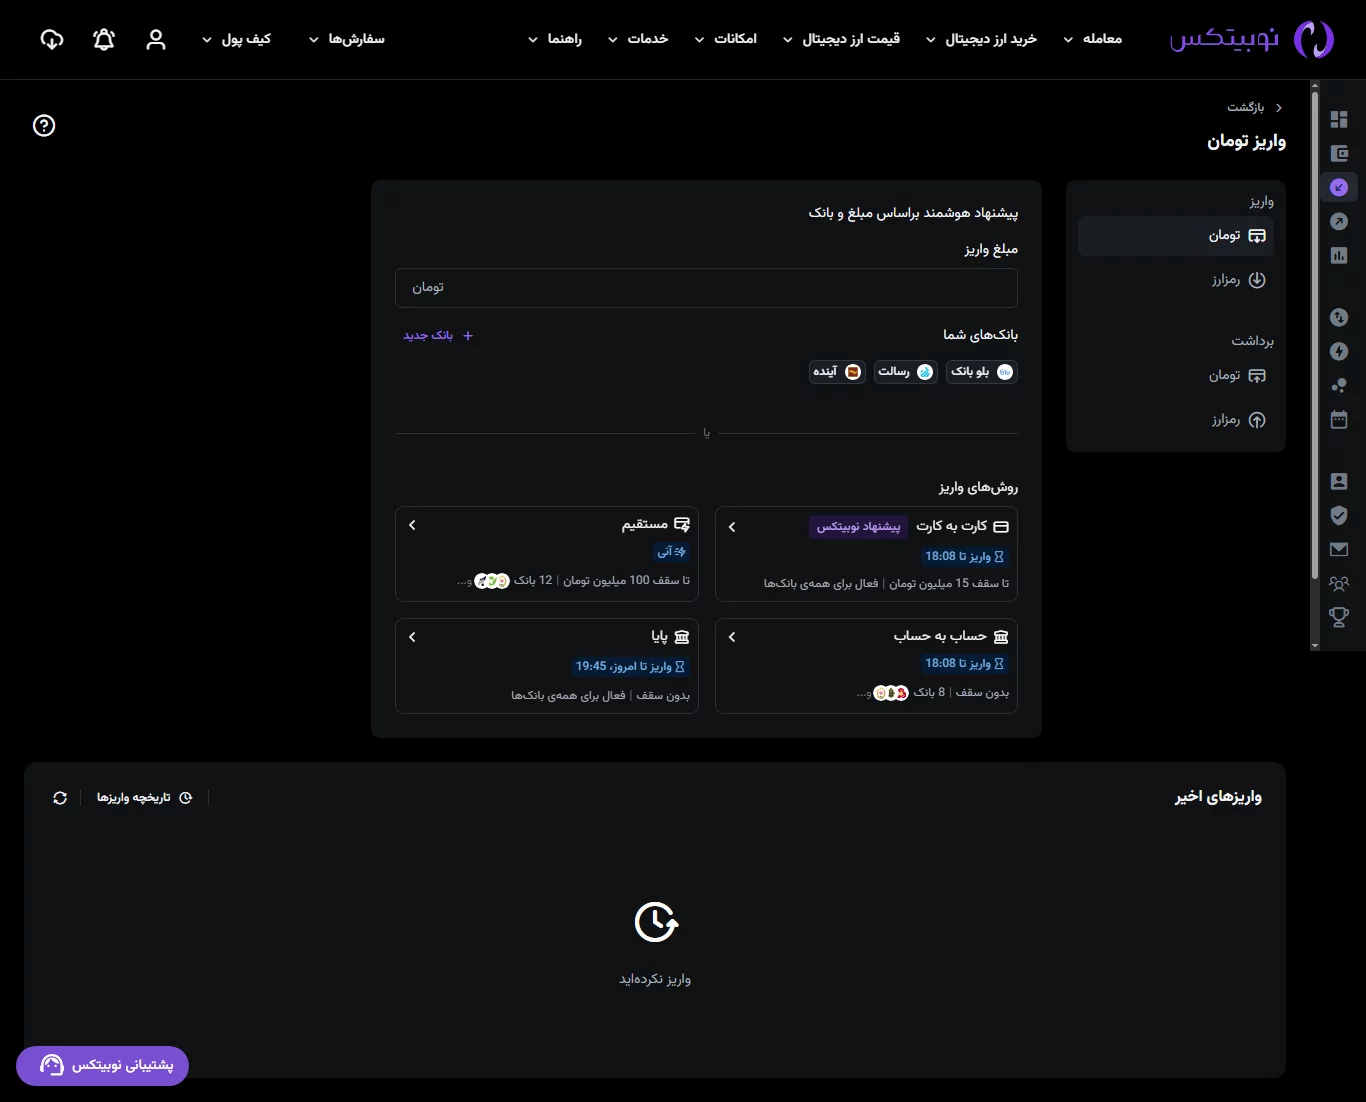
Task: Open پشتیبانی نوبیتکس support chat button
Action: tap(102, 1066)
